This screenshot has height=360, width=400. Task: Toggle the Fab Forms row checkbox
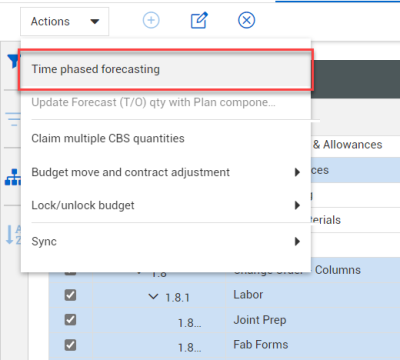70,345
